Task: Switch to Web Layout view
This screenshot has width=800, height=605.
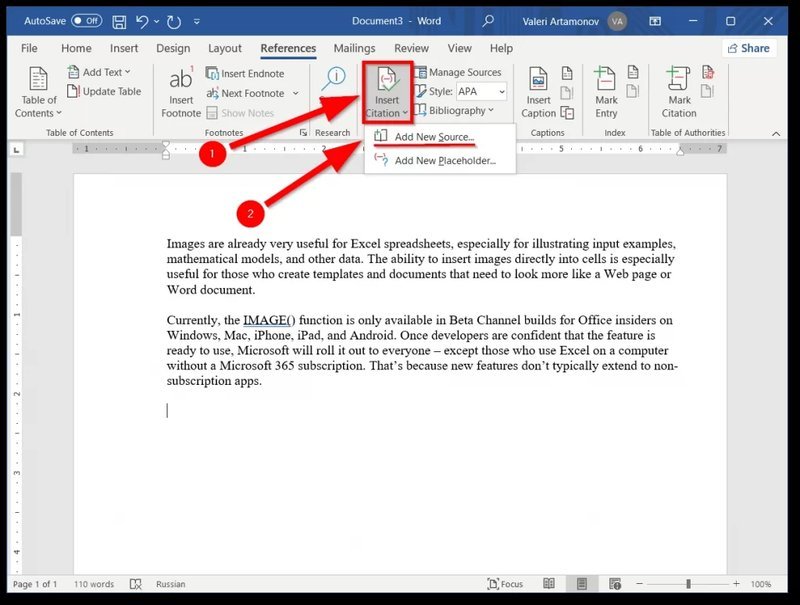Action: pos(615,584)
